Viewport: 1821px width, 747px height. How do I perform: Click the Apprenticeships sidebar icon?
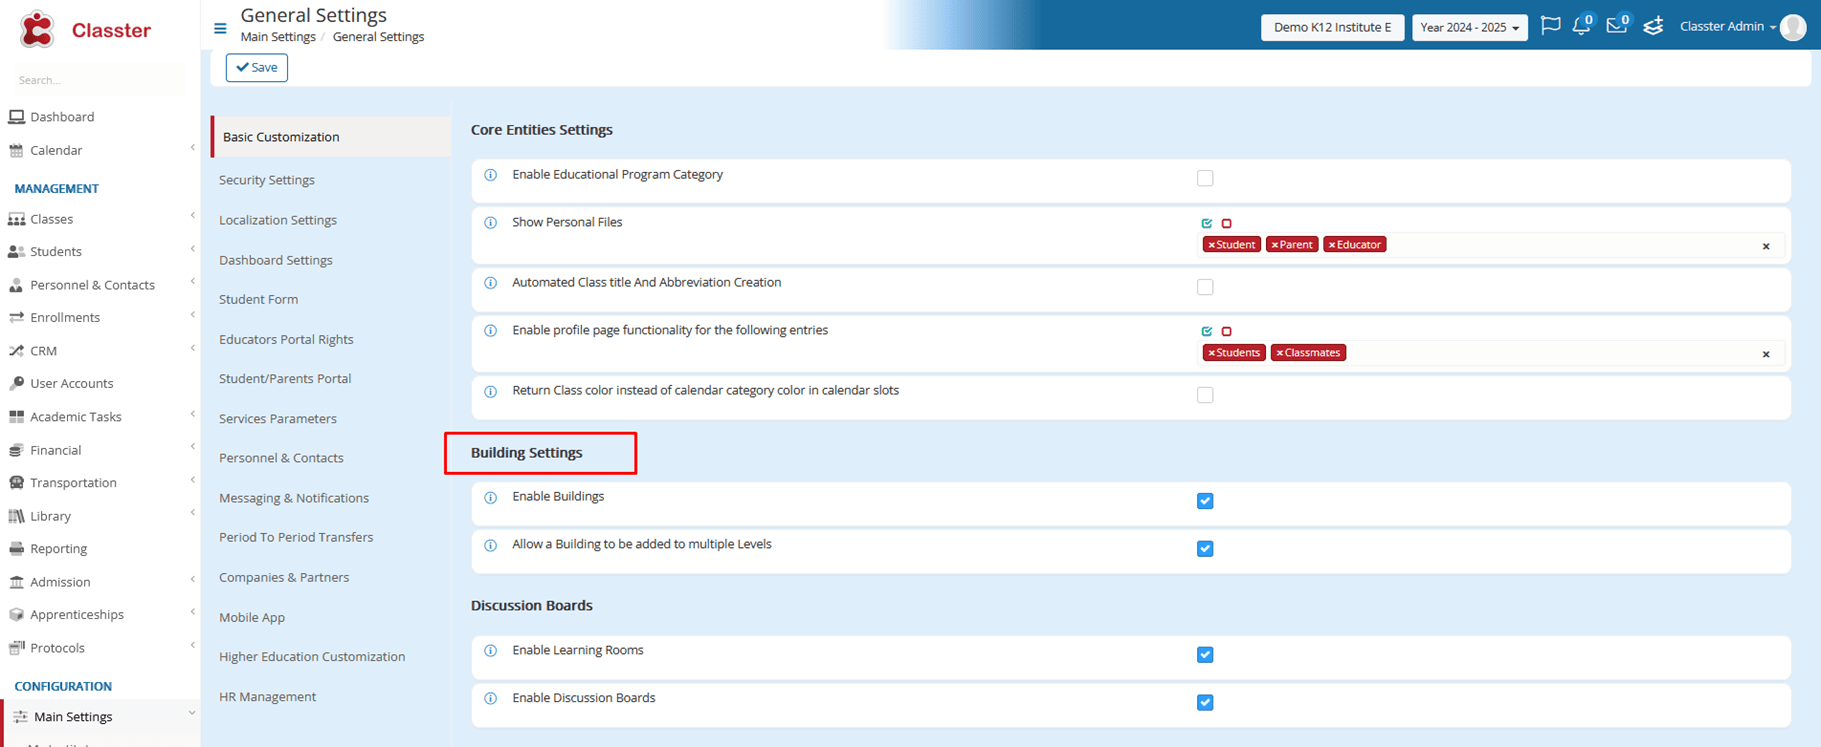(16, 615)
